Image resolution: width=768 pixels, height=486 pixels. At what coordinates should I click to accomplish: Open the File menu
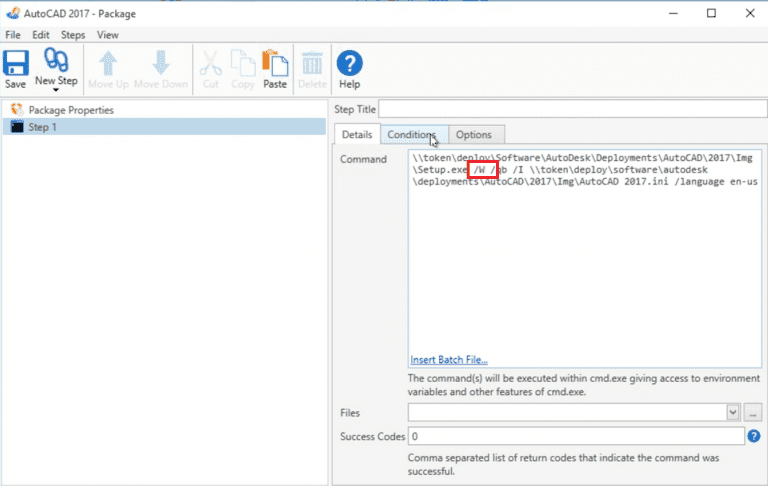(x=13, y=35)
